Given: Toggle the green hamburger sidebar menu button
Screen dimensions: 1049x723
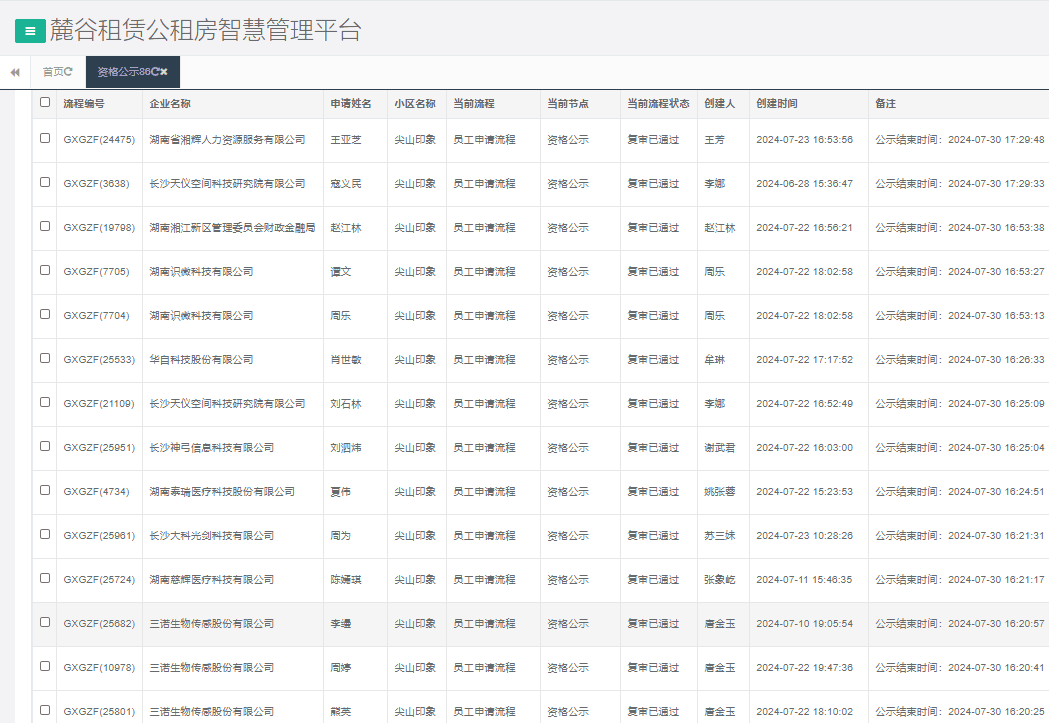Looking at the screenshot, I should tap(30, 31).
